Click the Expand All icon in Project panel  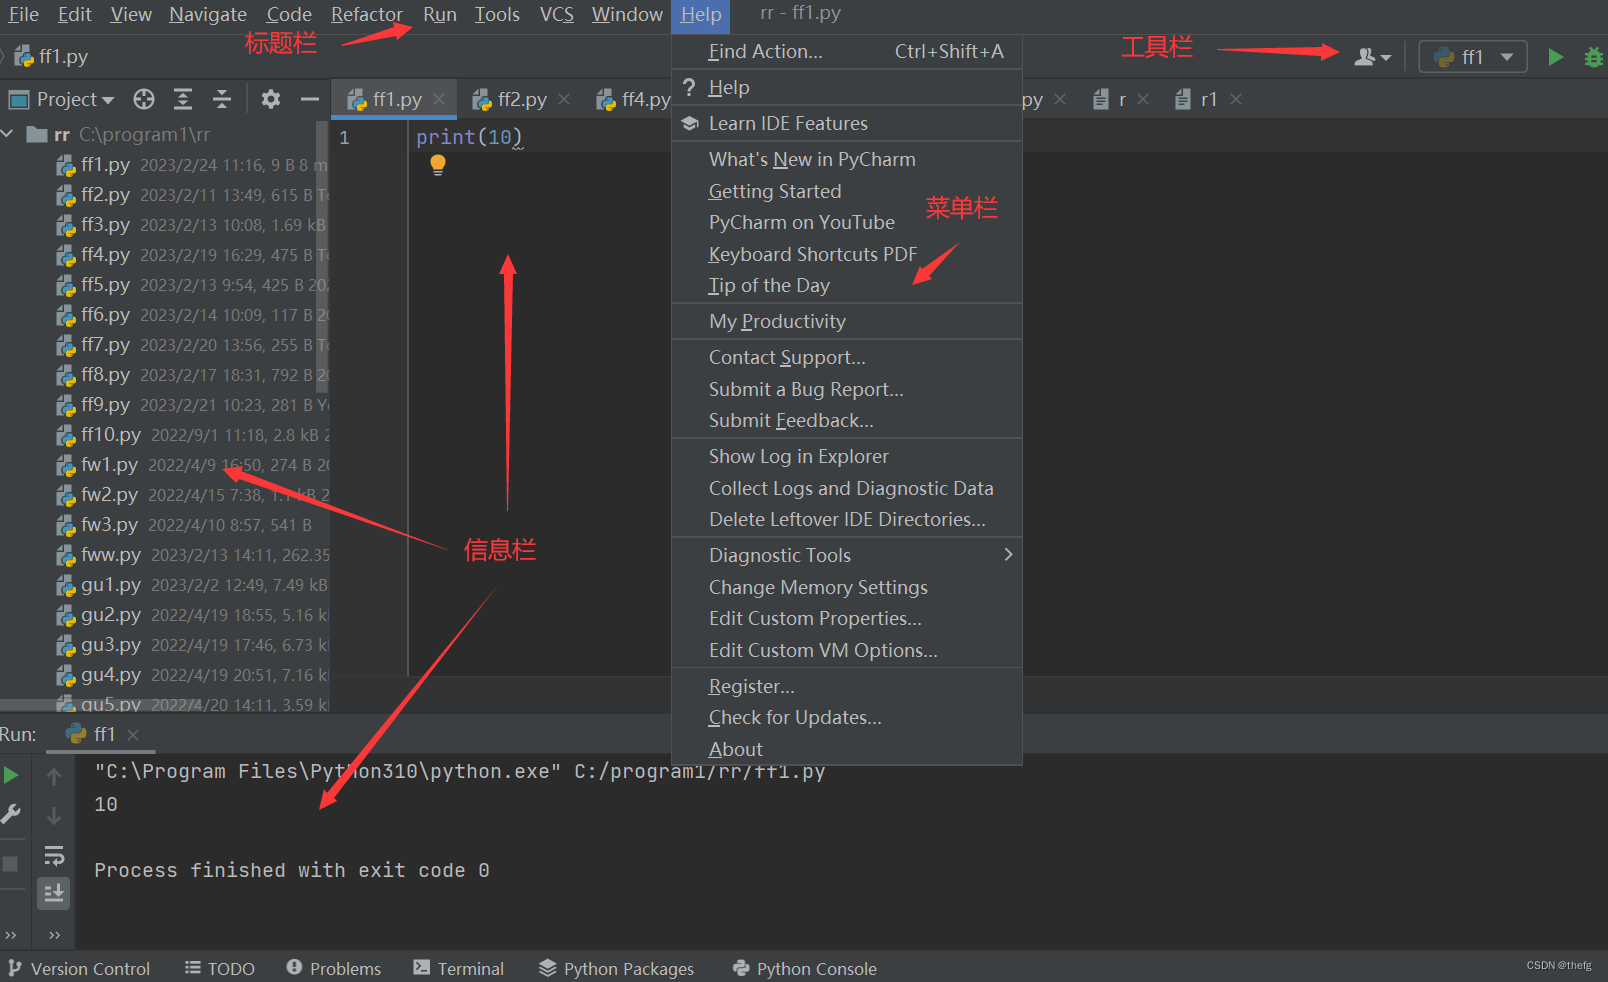pos(183,99)
